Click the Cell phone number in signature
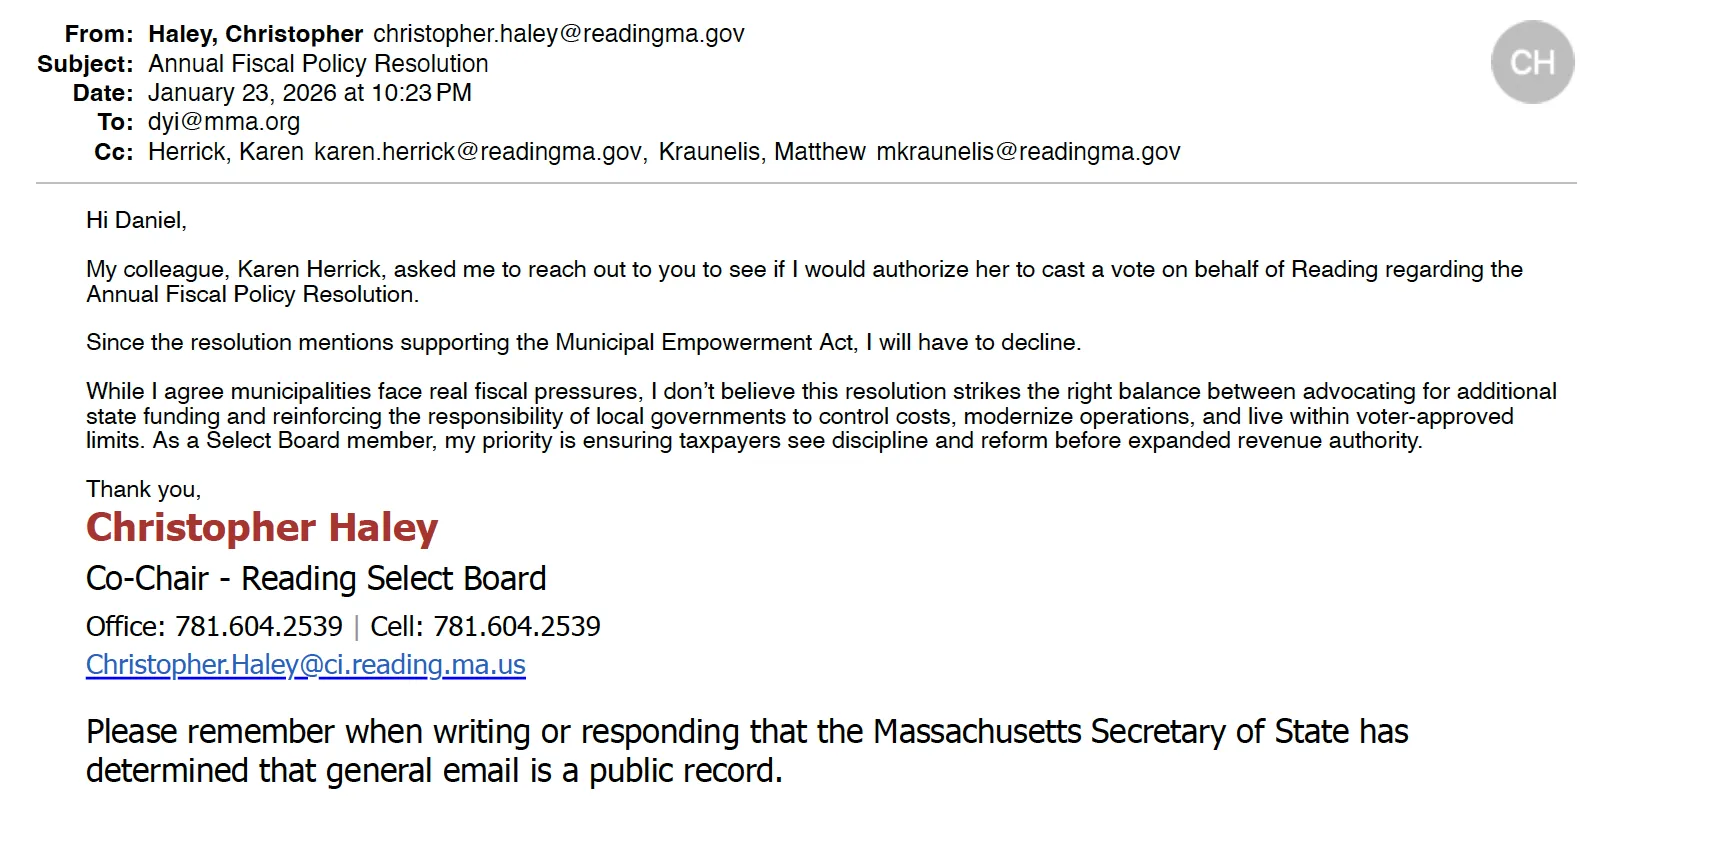The height and width of the screenshot is (850, 1730). 516,627
